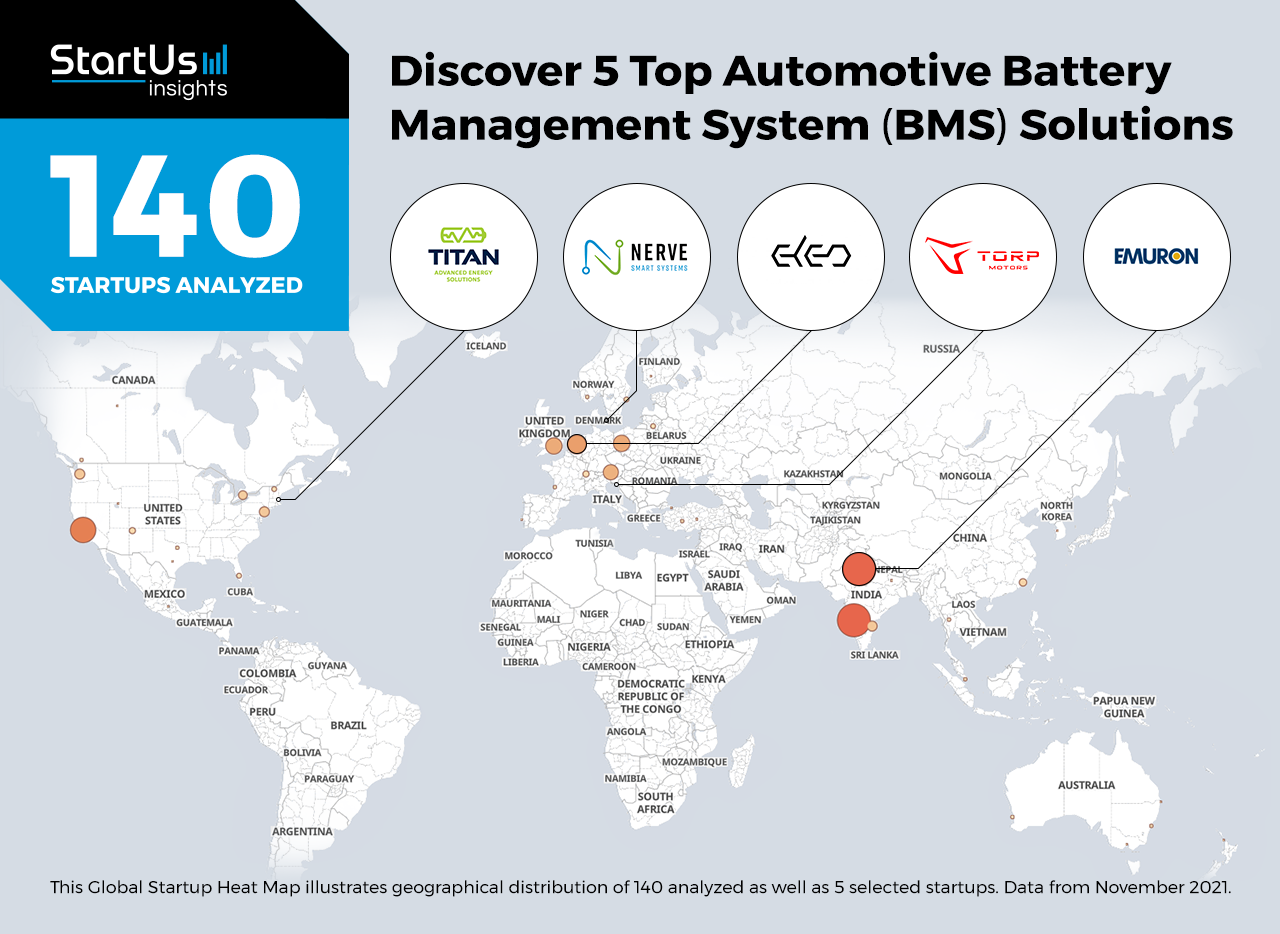Select the Brazil label on the map
This screenshot has height=934, width=1280.
[x=348, y=725]
